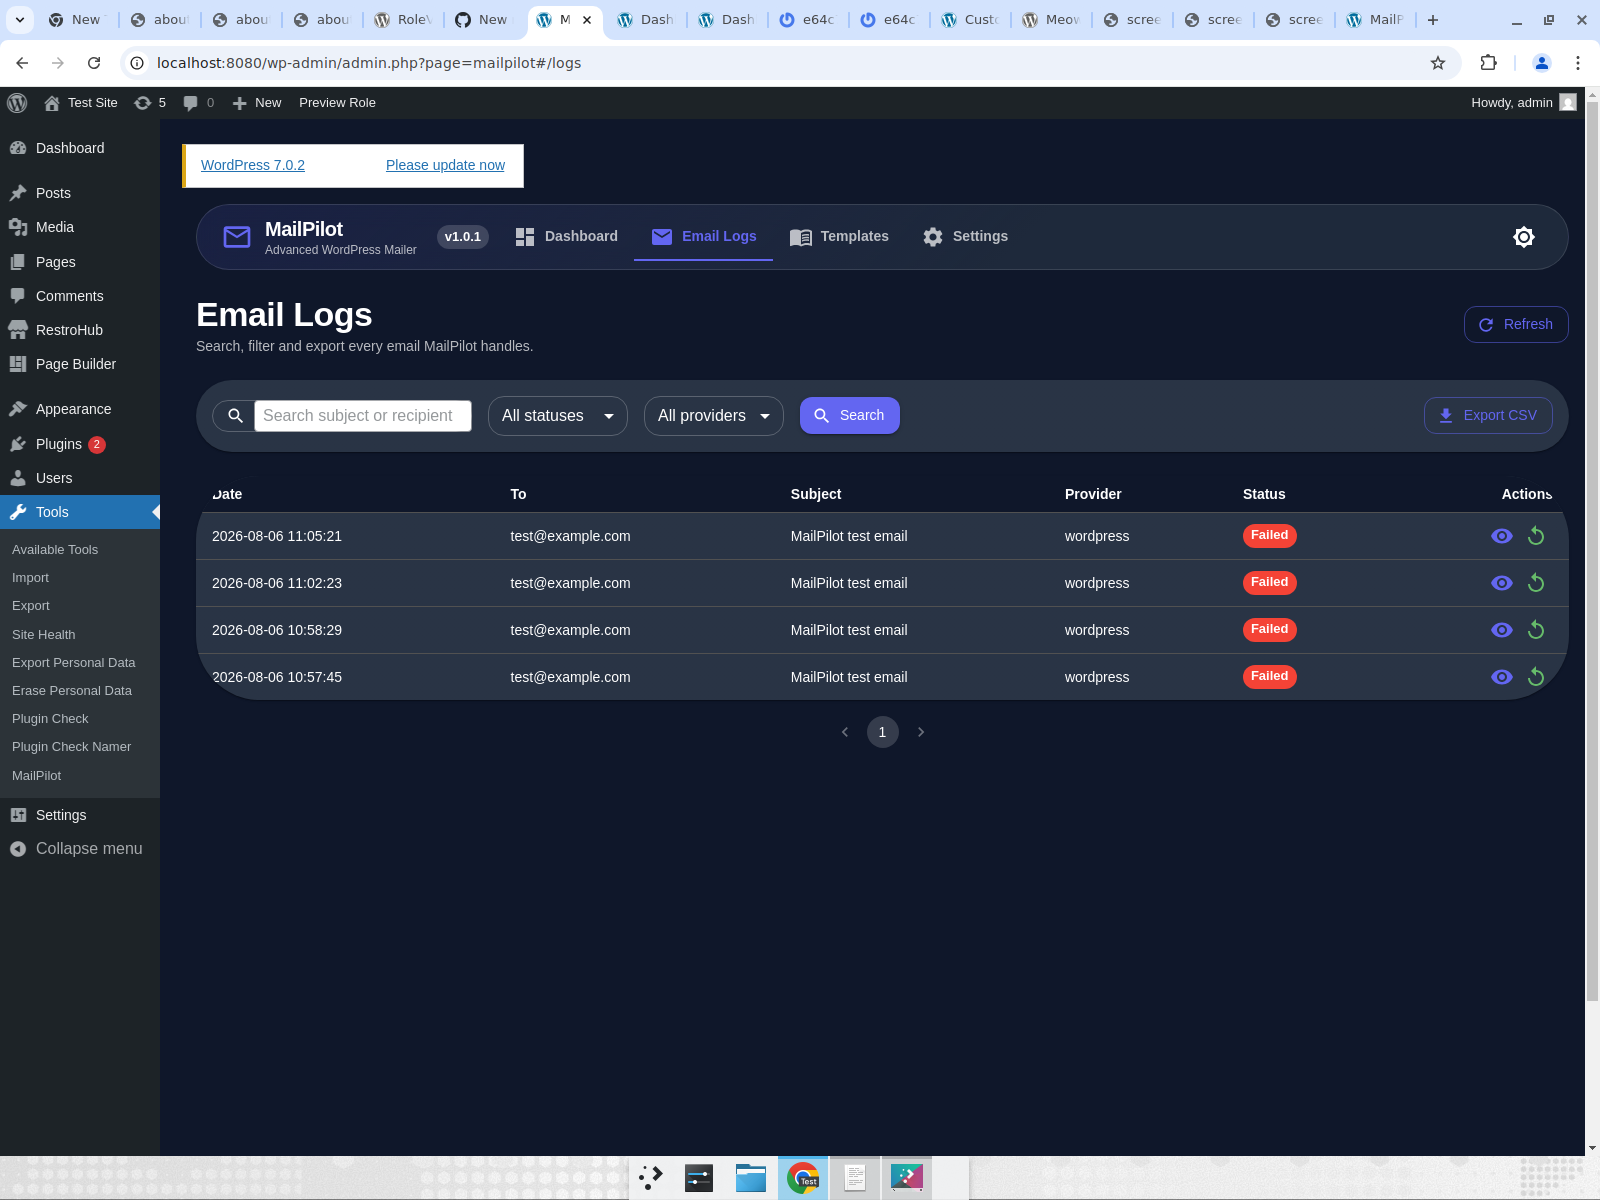Viewport: 1600px width, 1200px height.
Task: Toggle the MailPilot dark/light theme icon
Action: pyautogui.click(x=1524, y=237)
